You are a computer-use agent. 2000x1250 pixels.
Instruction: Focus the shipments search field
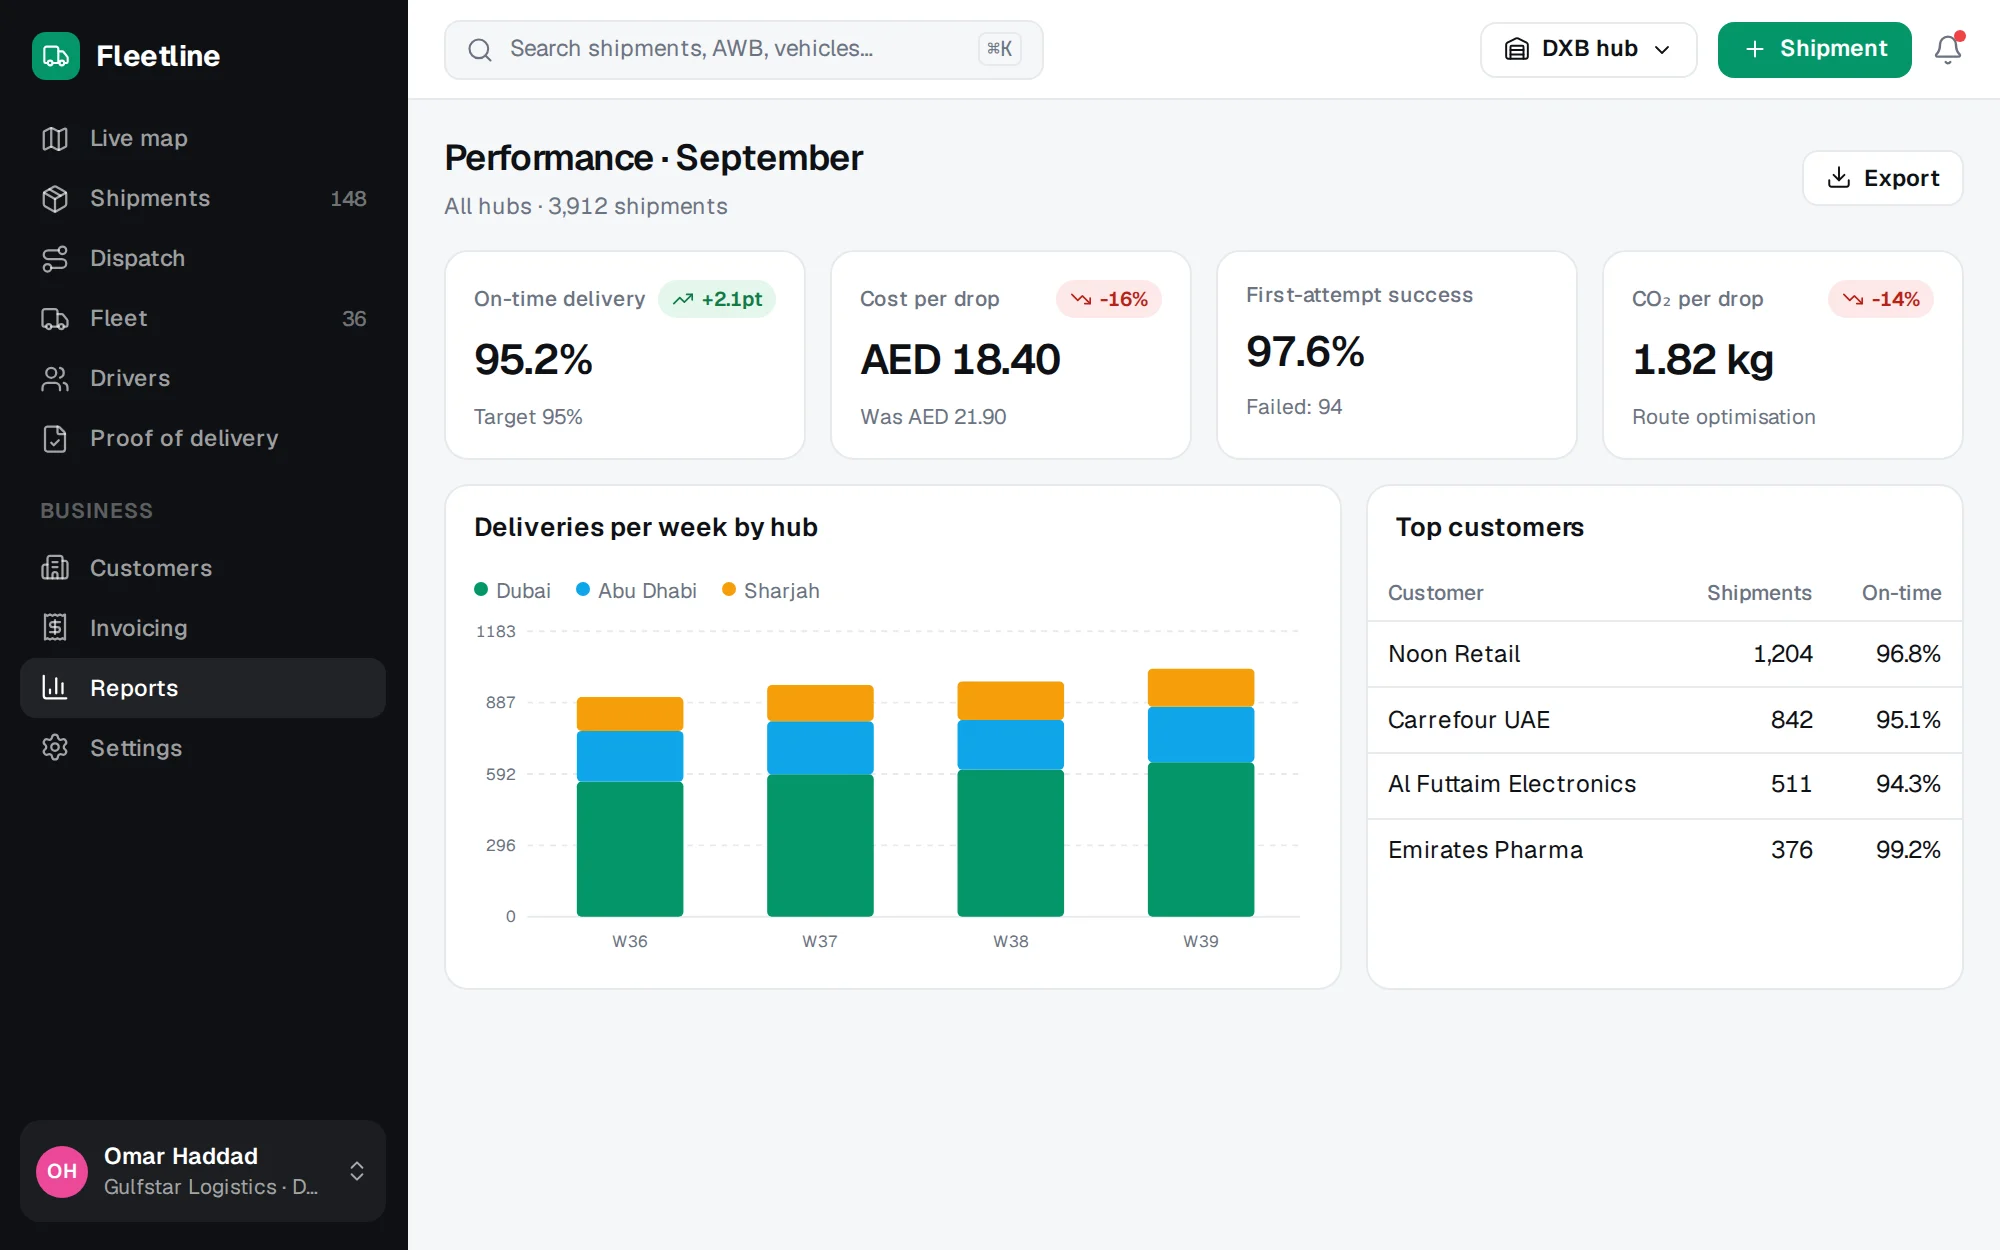point(743,50)
